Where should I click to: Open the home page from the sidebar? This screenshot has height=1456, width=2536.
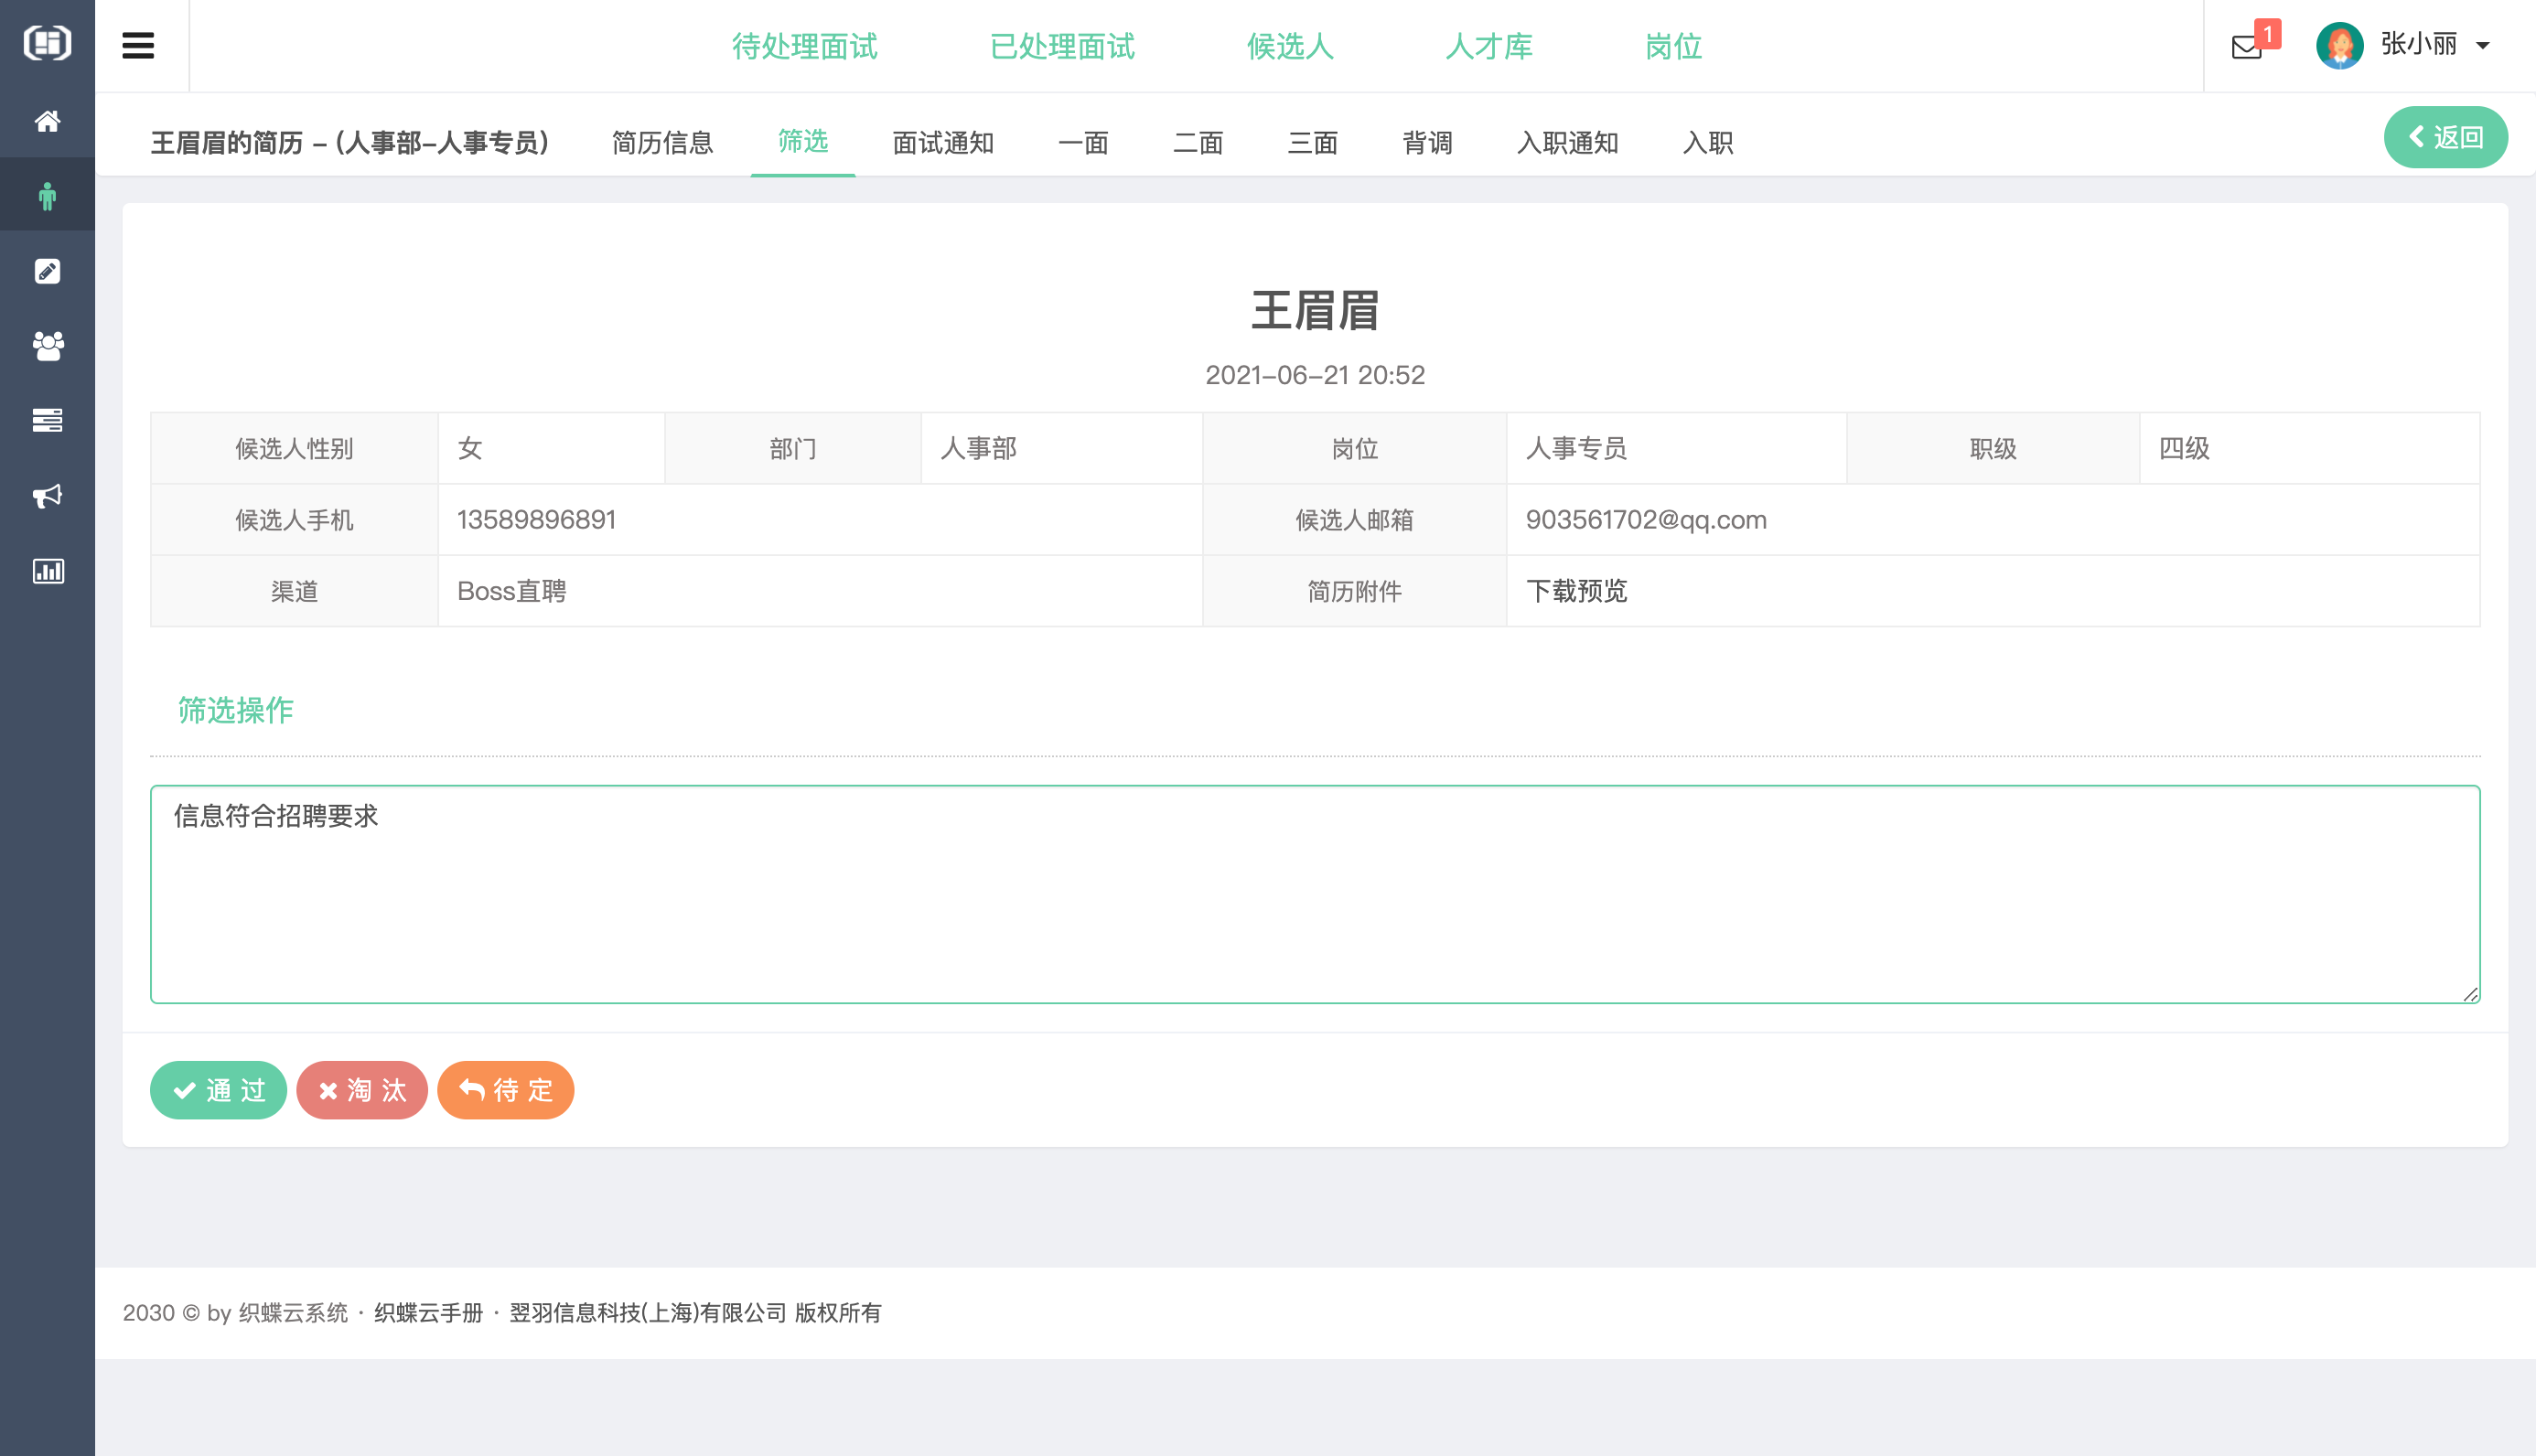47,121
